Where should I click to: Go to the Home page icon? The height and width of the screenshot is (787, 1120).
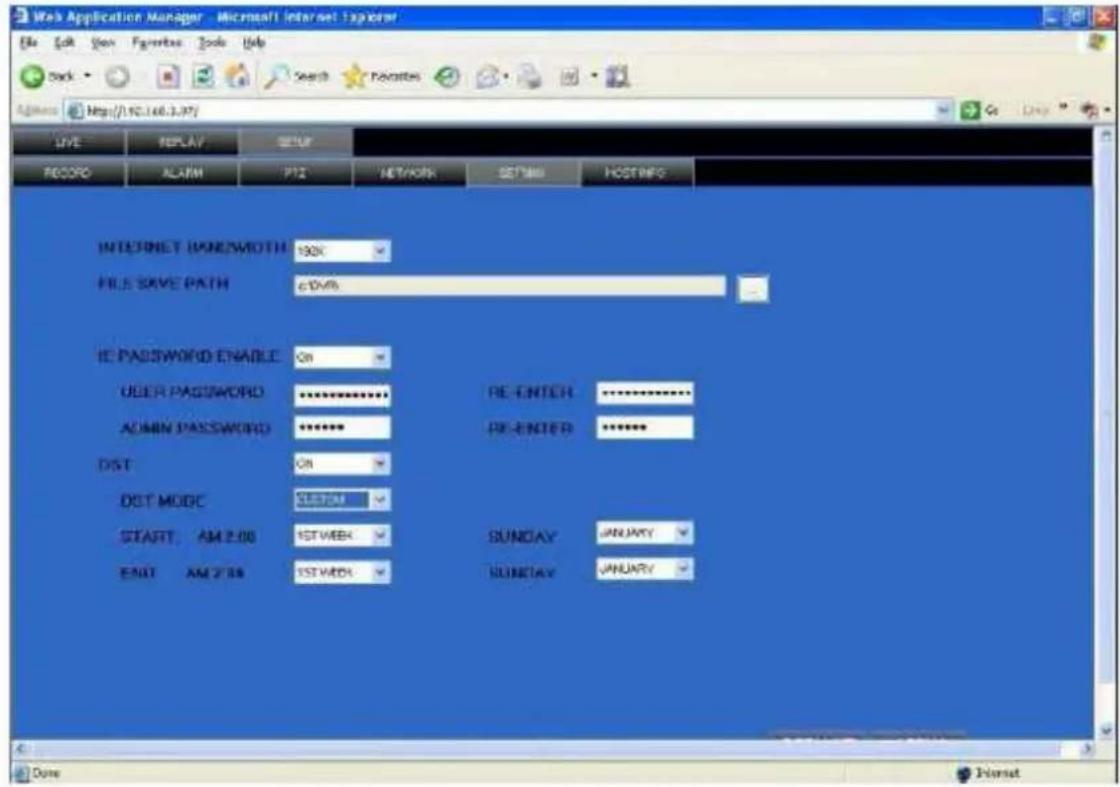(237, 76)
